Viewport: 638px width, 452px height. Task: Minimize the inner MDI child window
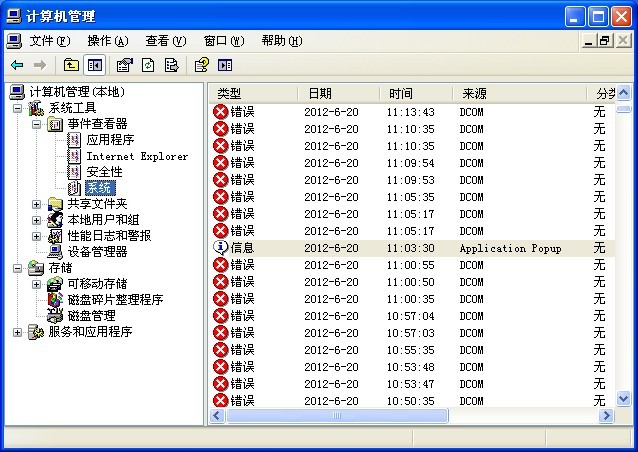(589, 41)
